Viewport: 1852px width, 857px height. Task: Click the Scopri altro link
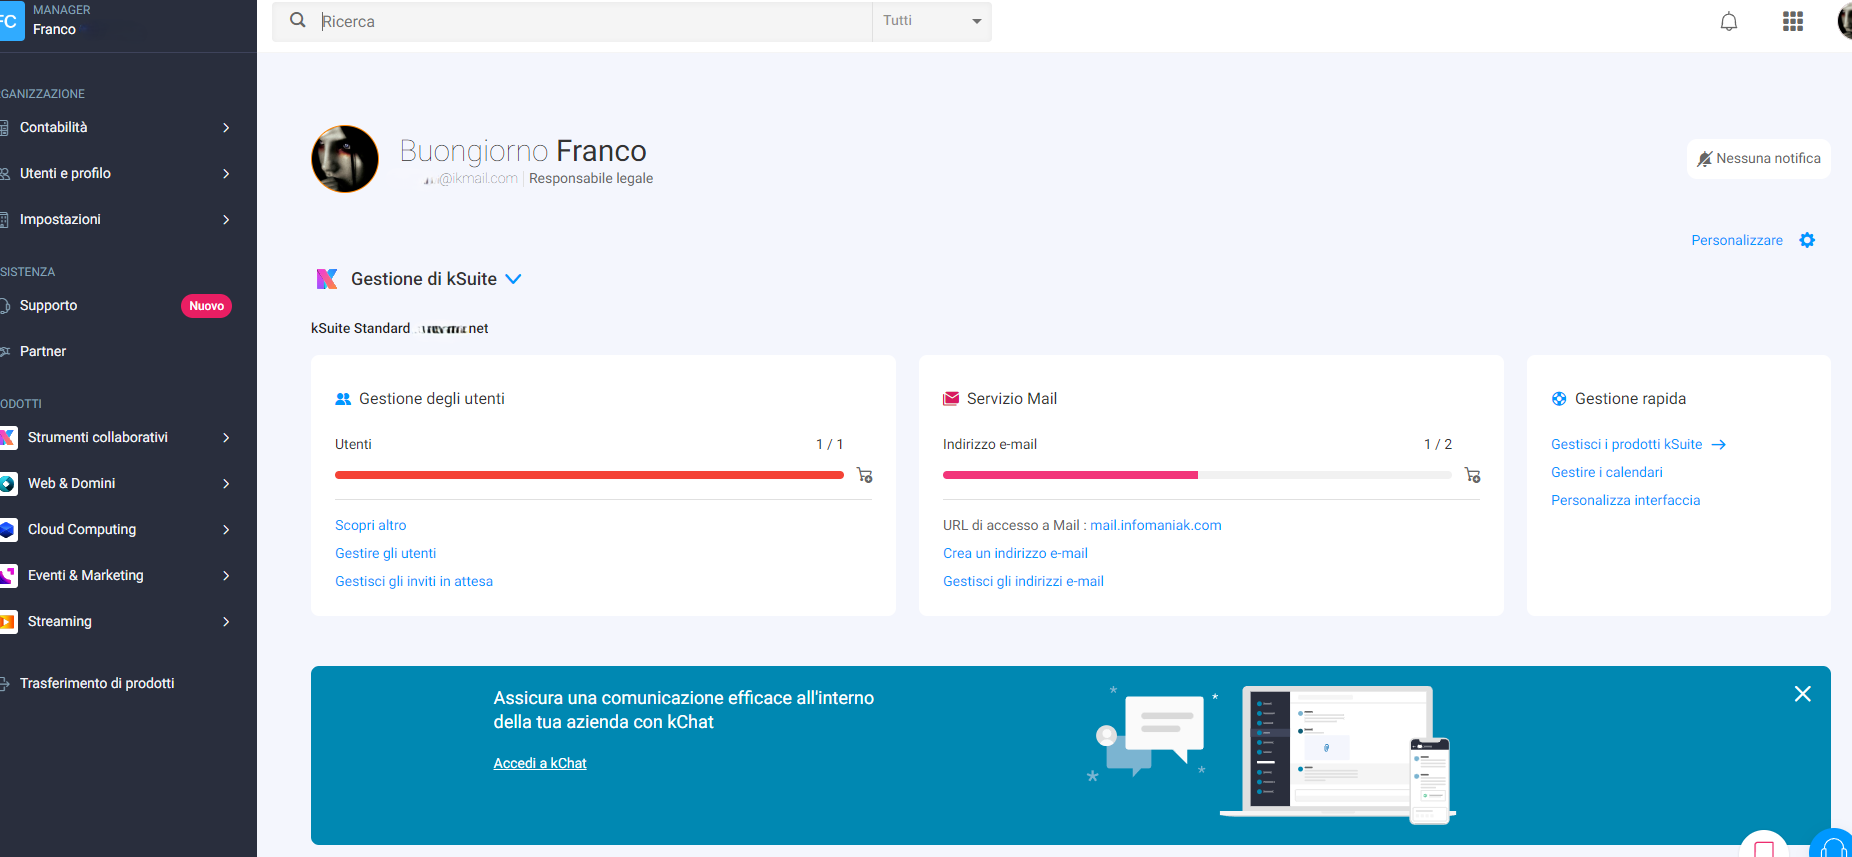tap(370, 525)
